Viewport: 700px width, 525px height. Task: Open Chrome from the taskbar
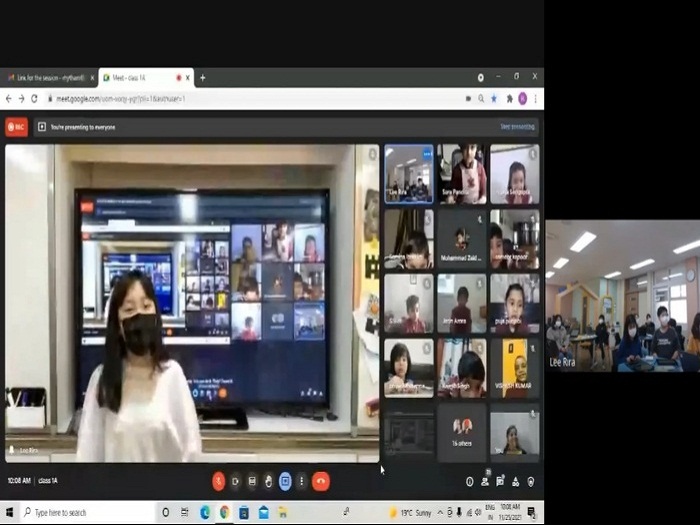pos(225,512)
